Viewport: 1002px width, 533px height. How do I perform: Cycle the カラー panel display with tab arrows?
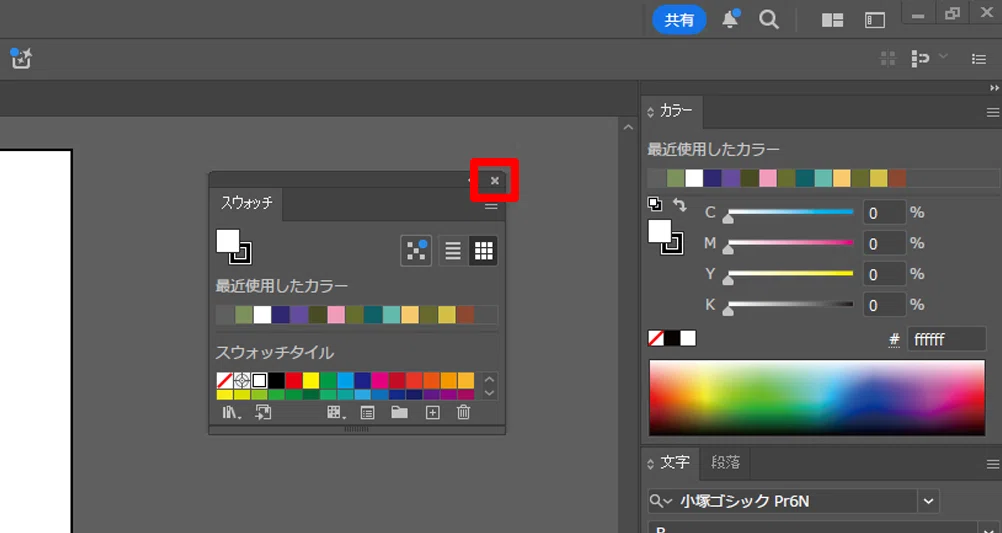click(x=651, y=112)
